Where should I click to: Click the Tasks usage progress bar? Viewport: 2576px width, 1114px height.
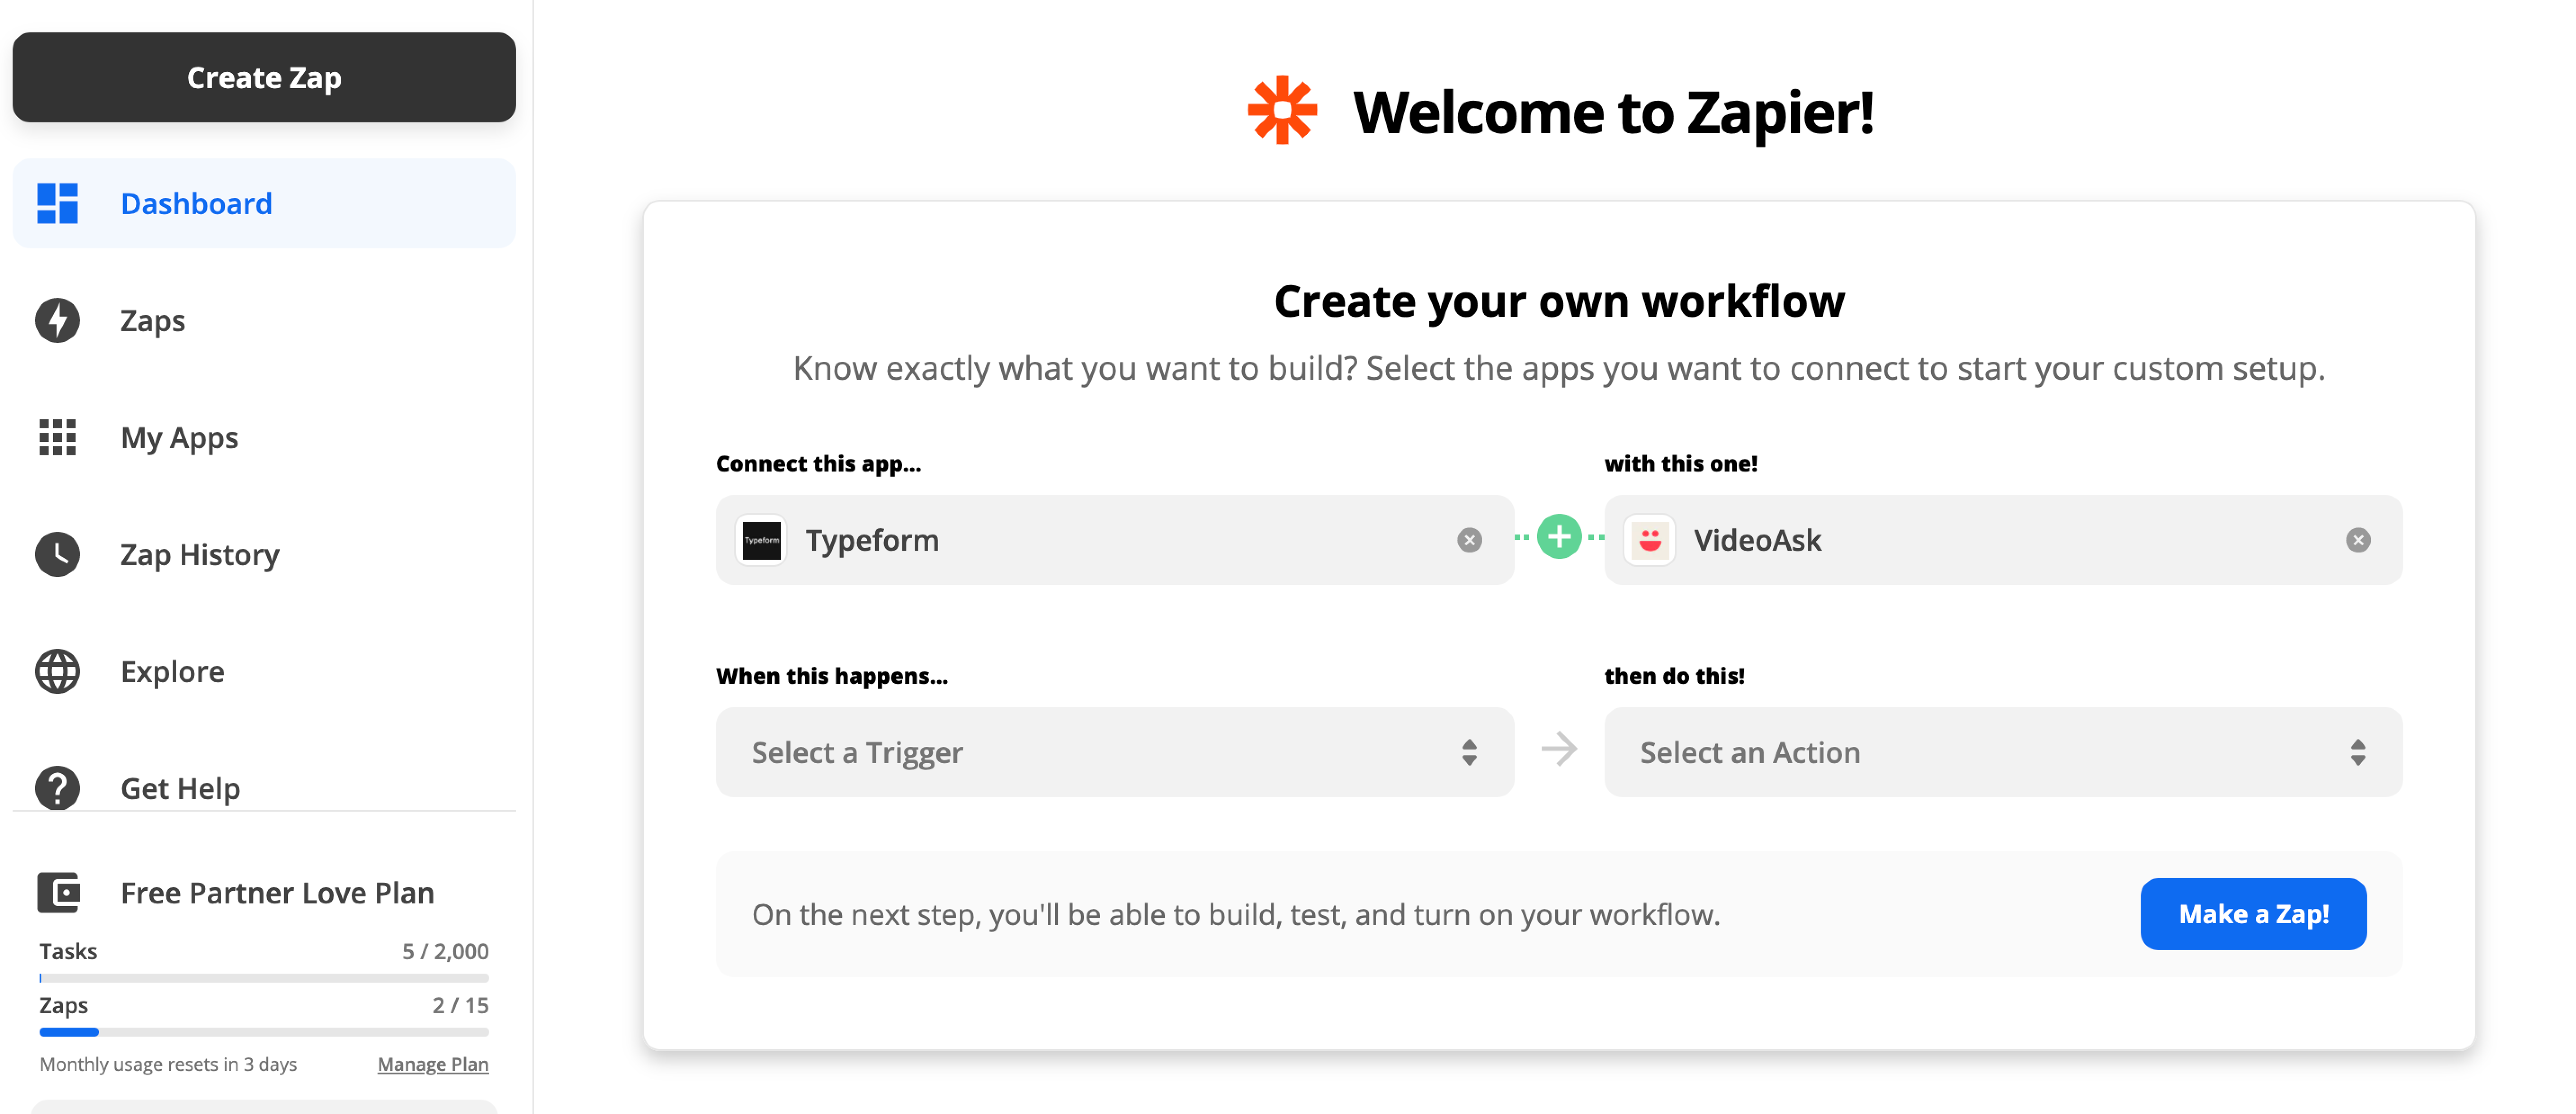point(264,978)
